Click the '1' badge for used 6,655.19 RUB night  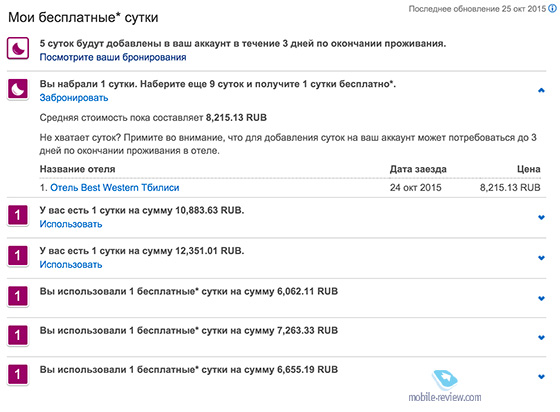tap(18, 375)
